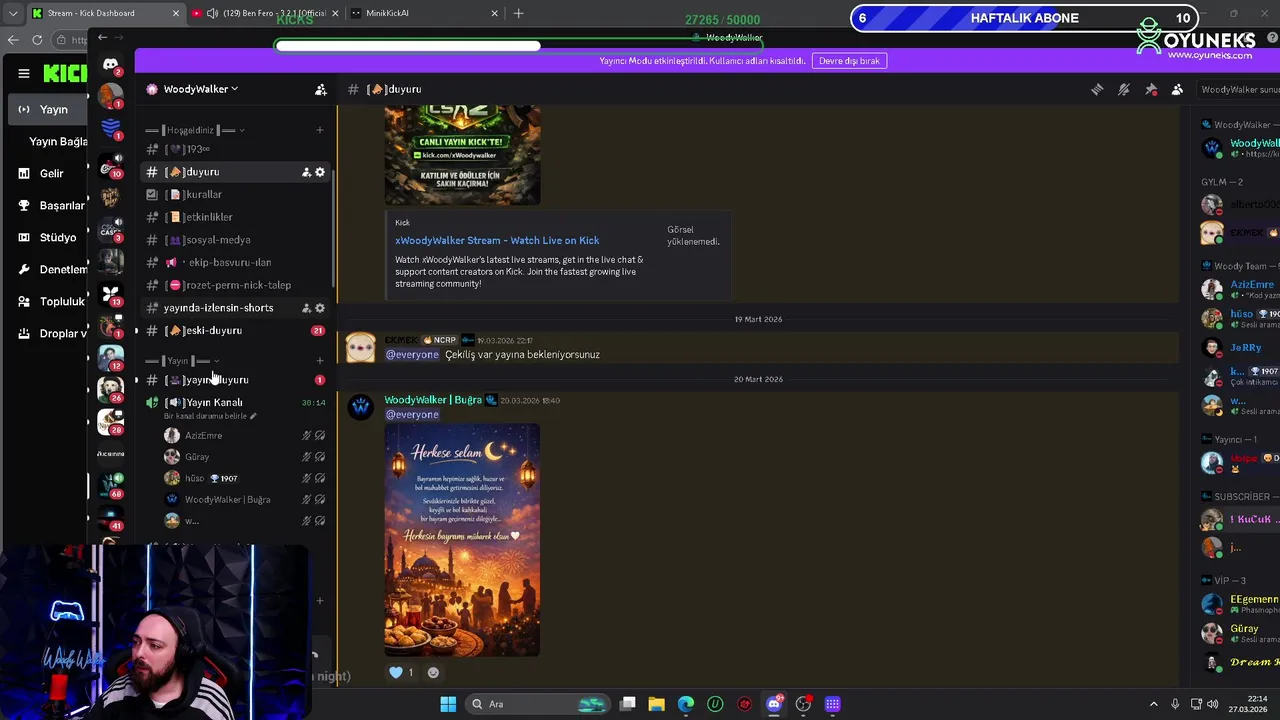Screen dimensions: 1280x720
Task: Open settings gear for yayında-izlensin-shorts channel
Action: [x=320, y=308]
